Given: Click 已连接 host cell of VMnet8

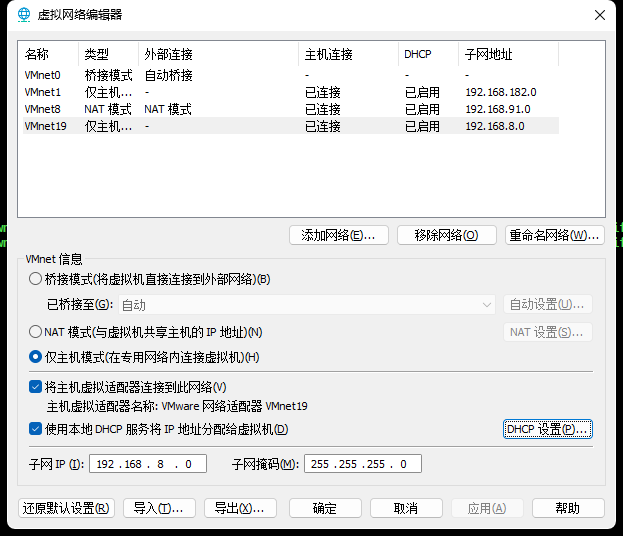Looking at the screenshot, I should [323, 109].
